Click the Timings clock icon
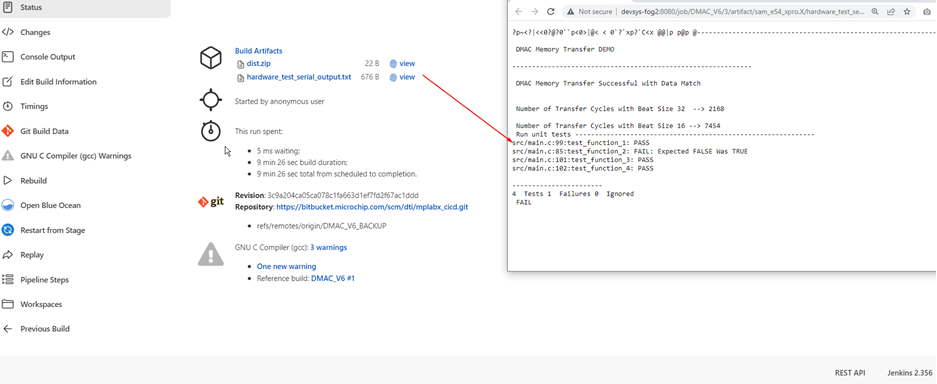 (x=8, y=106)
